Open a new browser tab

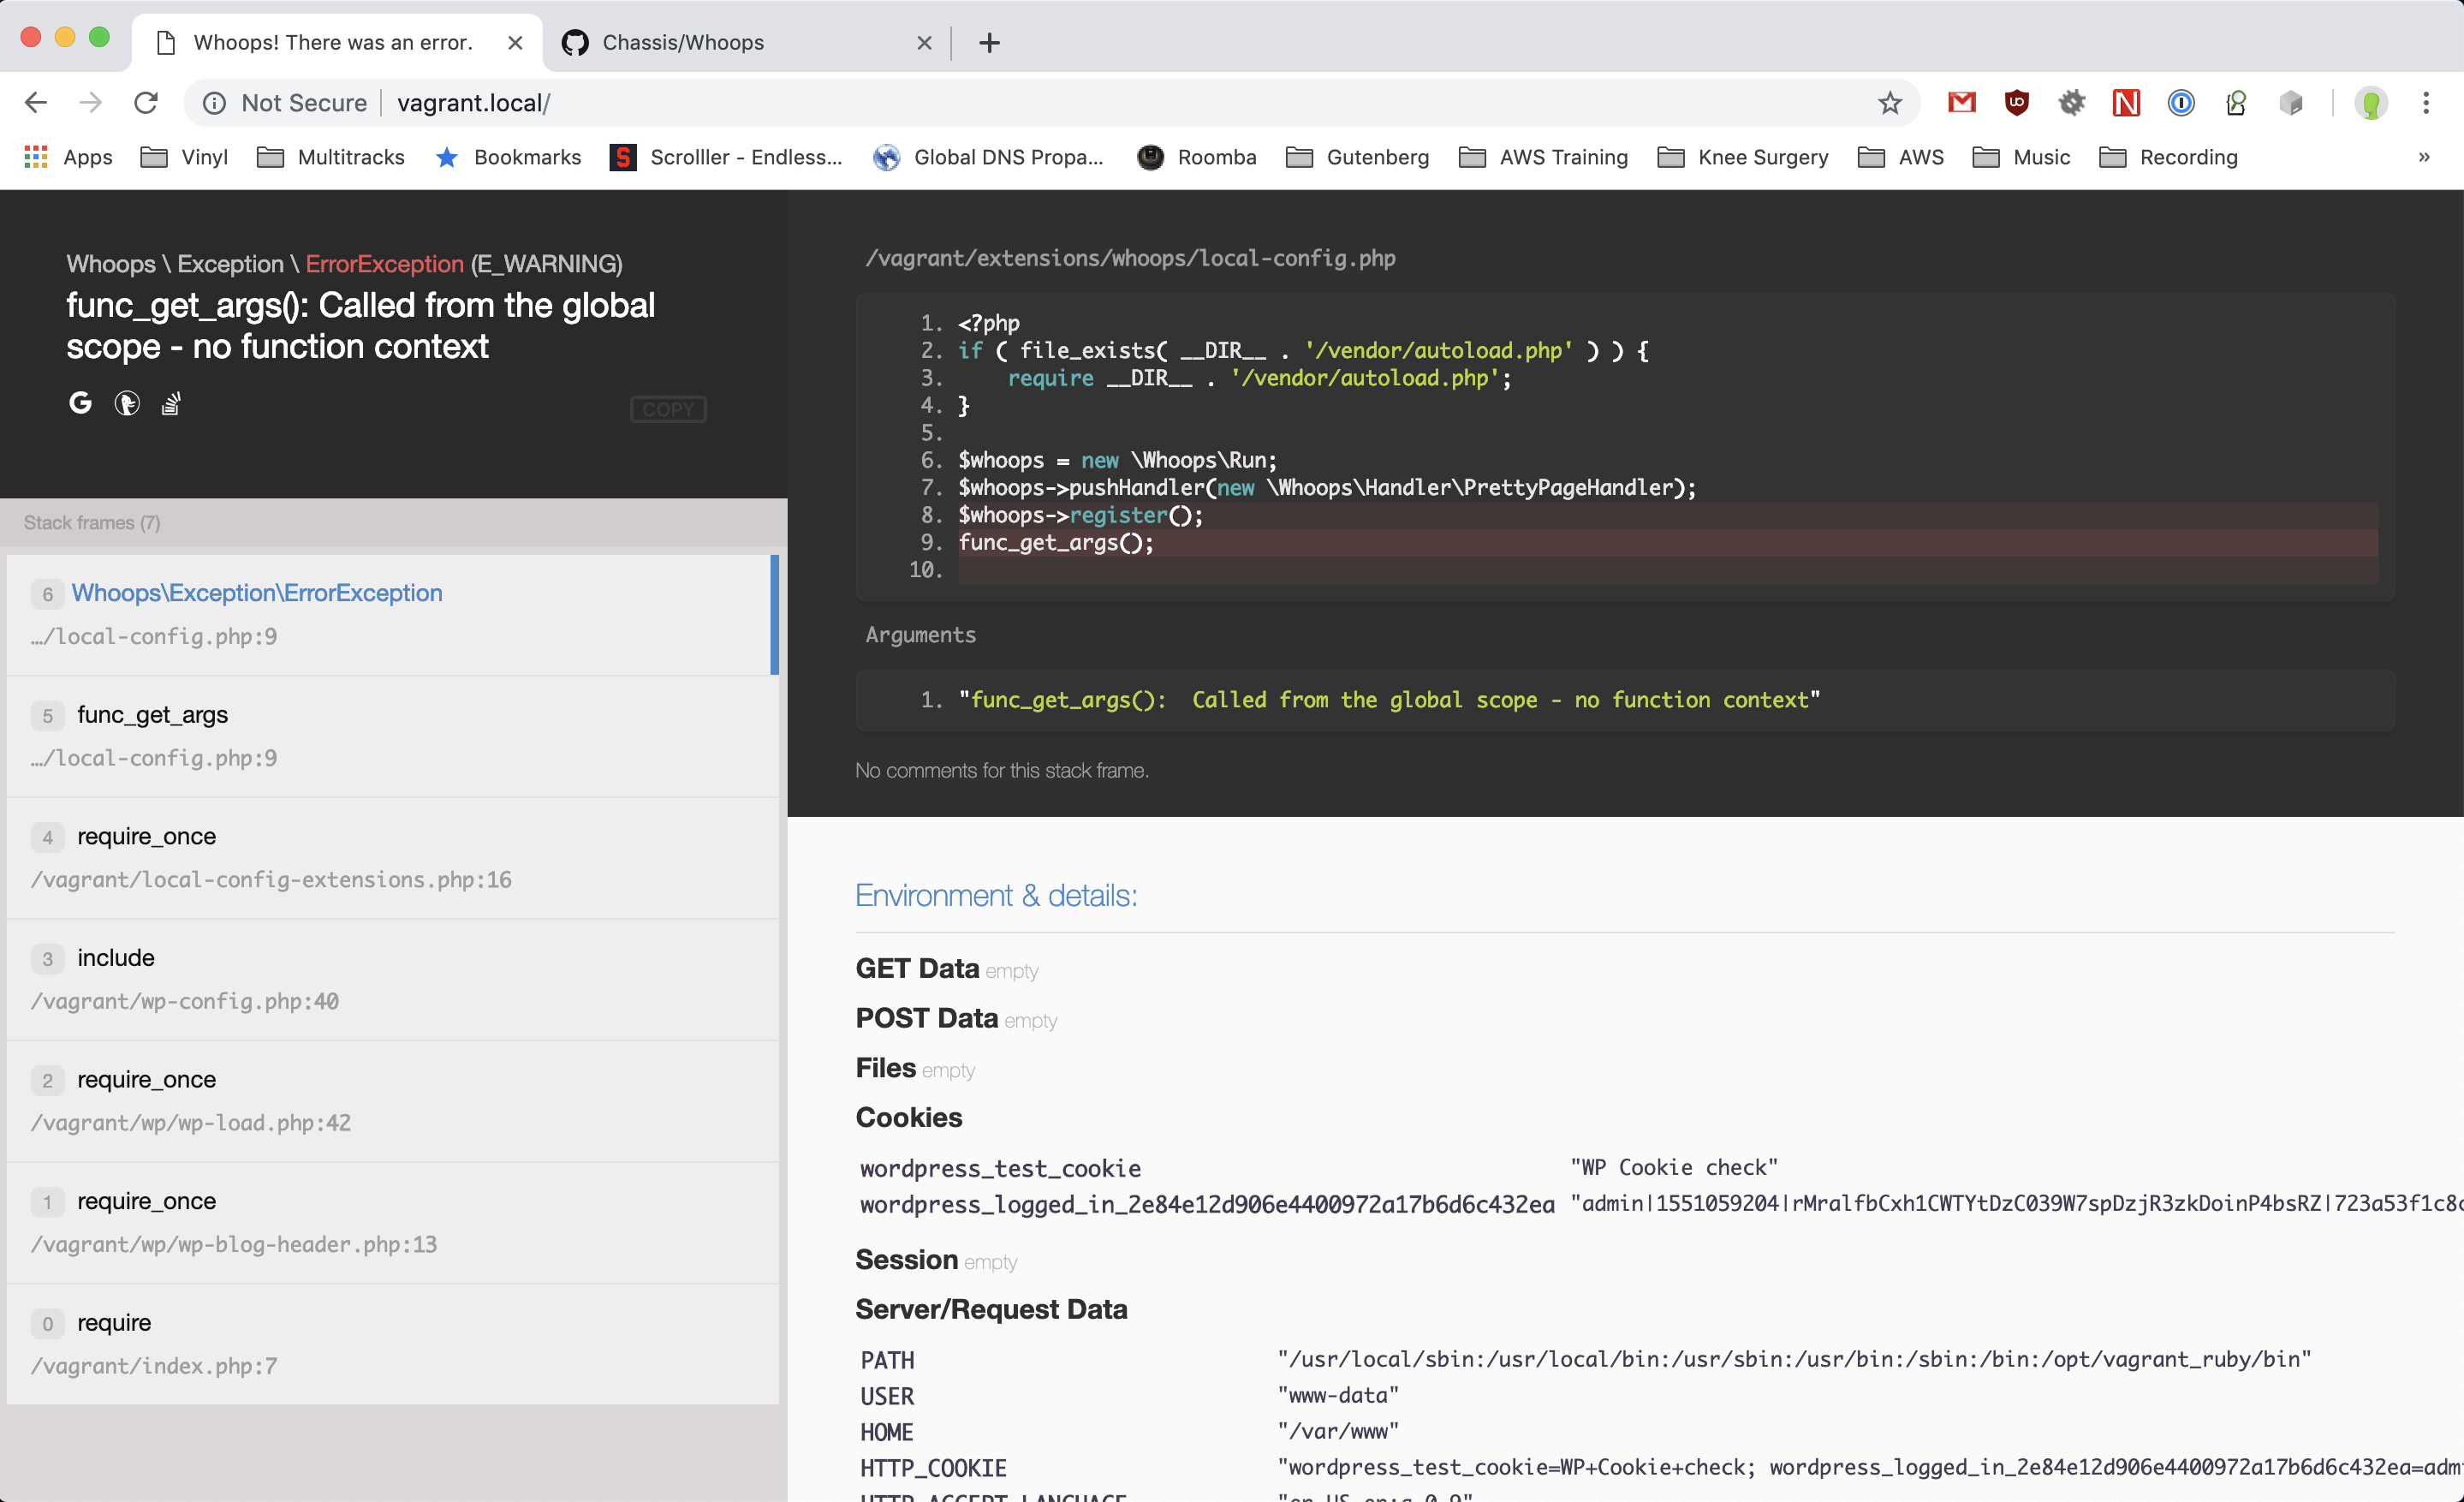click(989, 42)
